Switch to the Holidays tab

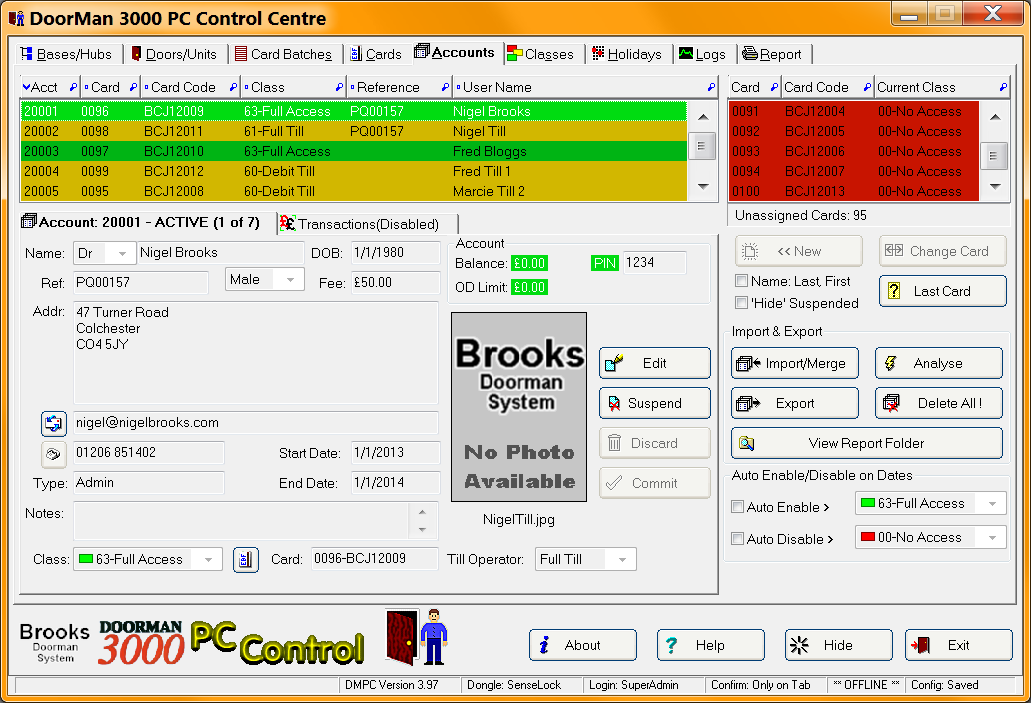point(627,54)
